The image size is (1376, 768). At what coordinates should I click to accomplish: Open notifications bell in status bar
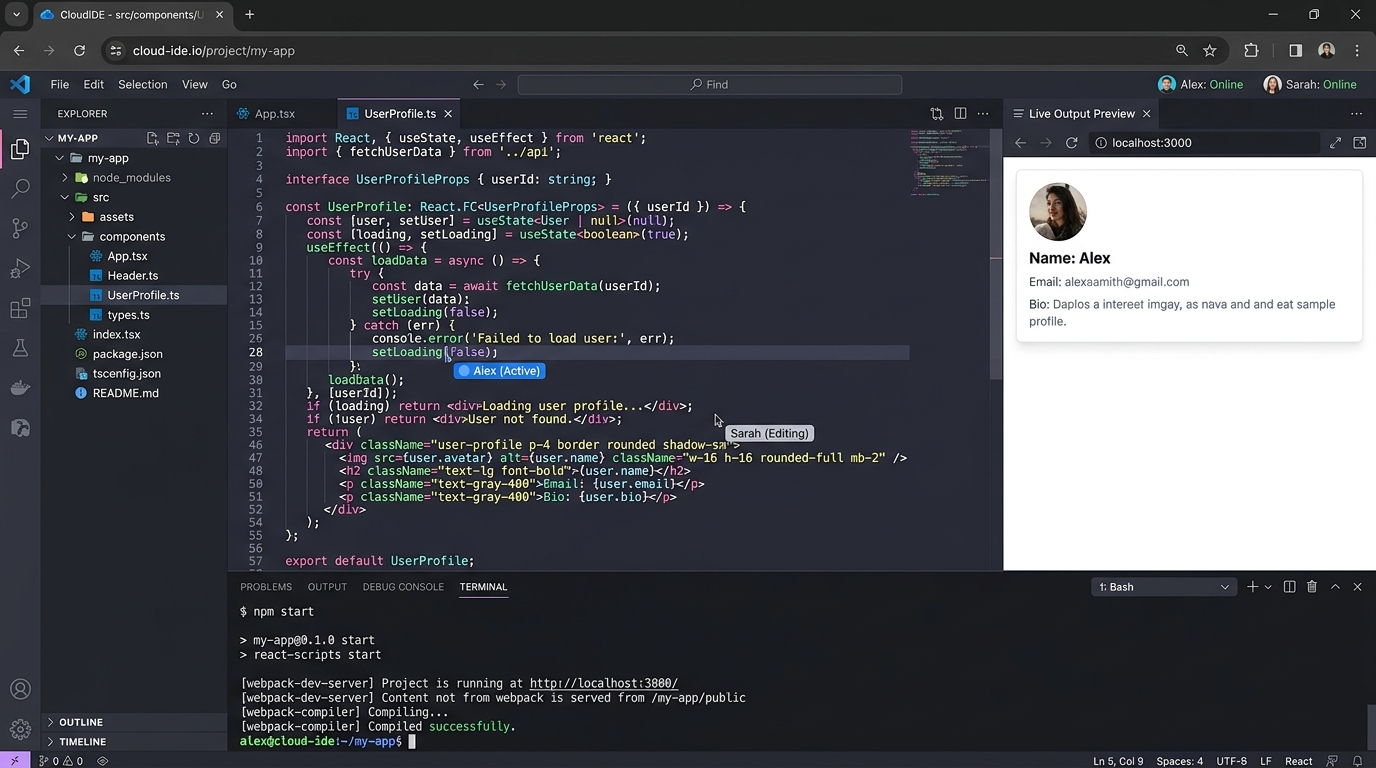[1357, 761]
